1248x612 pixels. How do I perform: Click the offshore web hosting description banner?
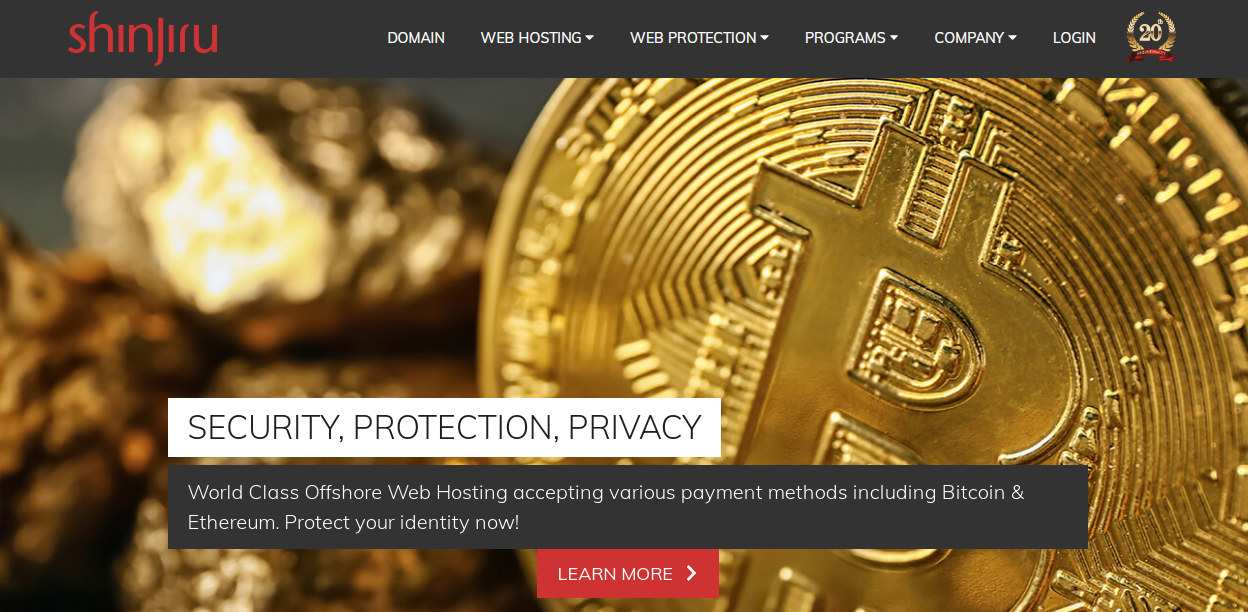click(x=628, y=507)
